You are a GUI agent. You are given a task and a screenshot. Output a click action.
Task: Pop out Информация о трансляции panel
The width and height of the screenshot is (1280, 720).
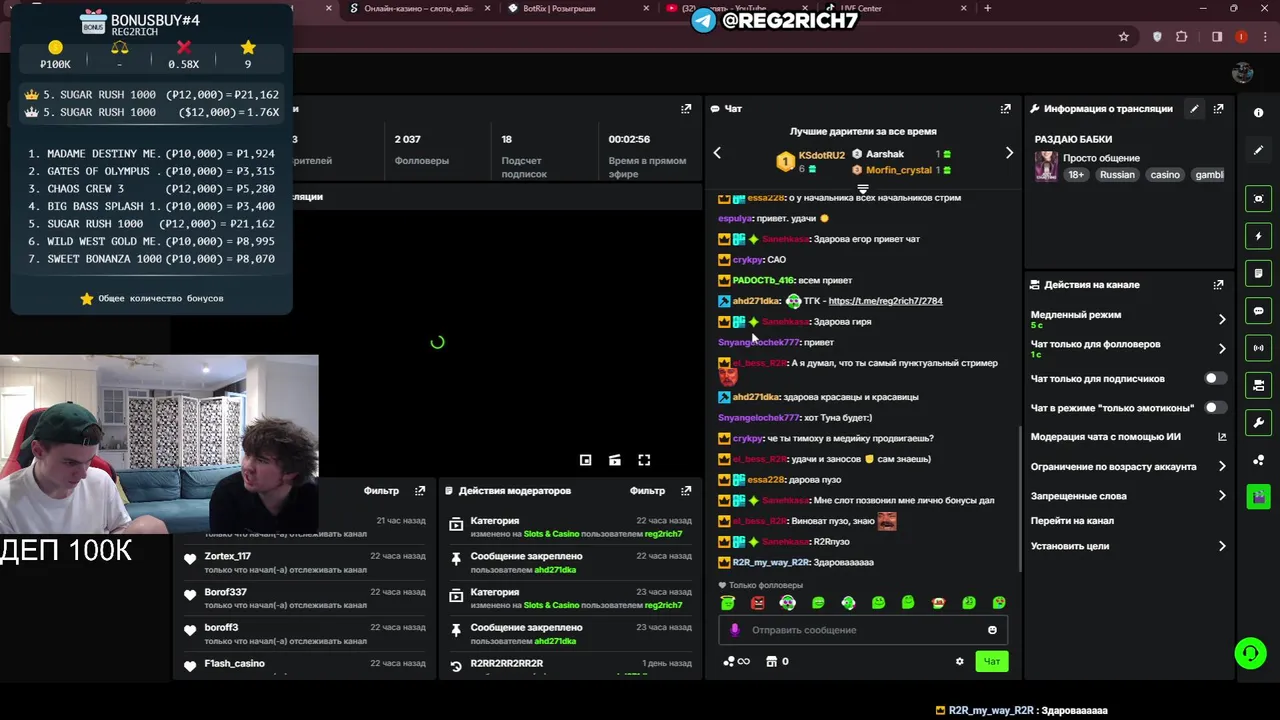pos(1219,109)
